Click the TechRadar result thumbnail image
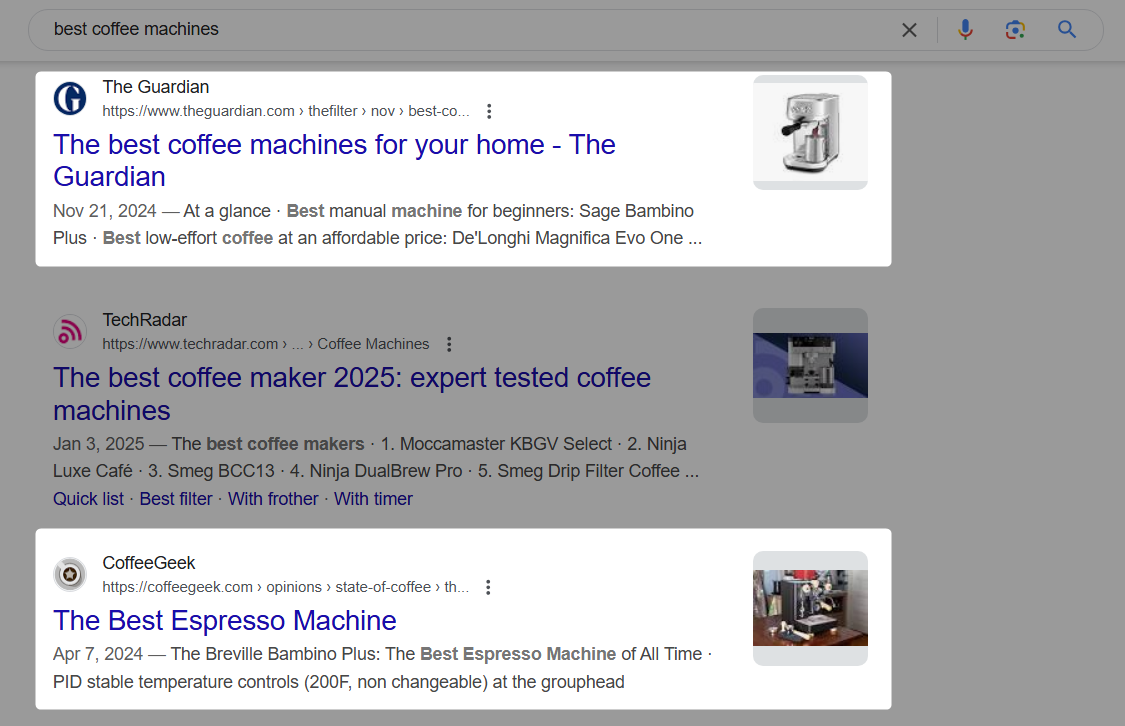 tap(810, 365)
